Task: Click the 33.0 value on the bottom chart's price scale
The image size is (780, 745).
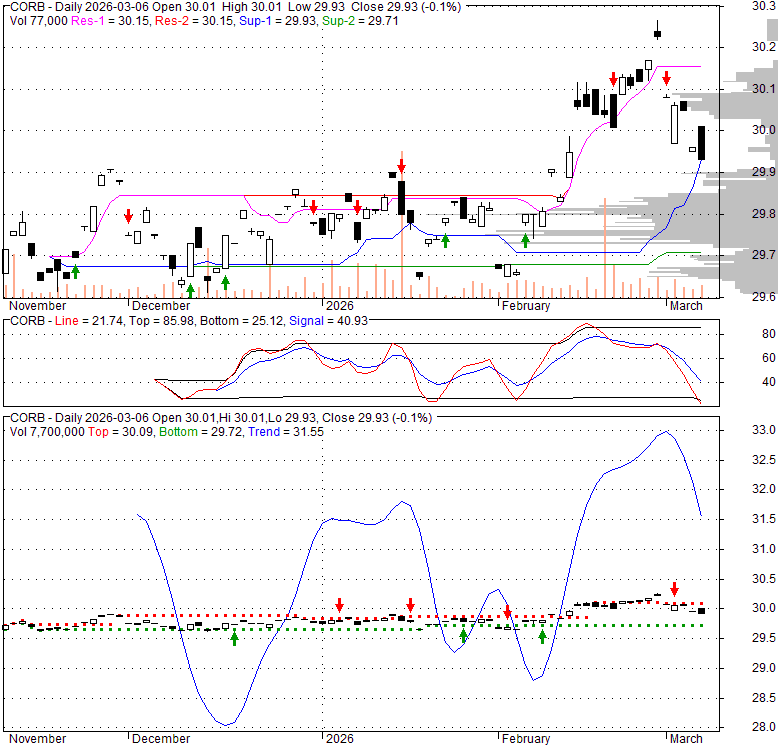Action: tap(763, 430)
